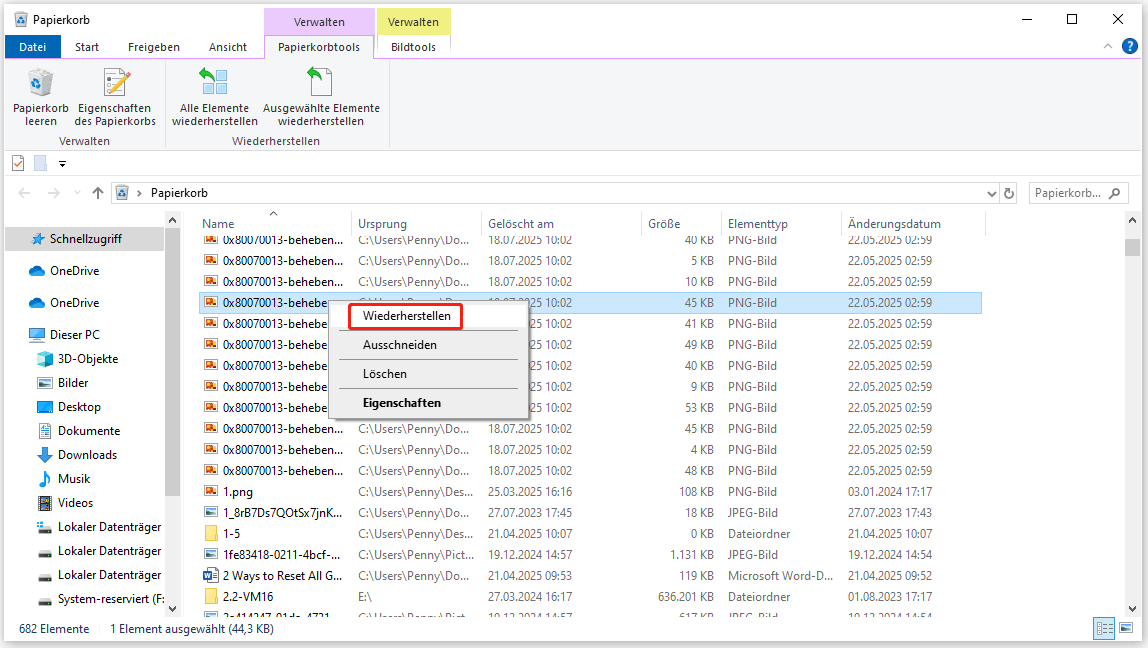
Task: Open Schnellzugriff in the navigation pane
Action: (x=85, y=239)
